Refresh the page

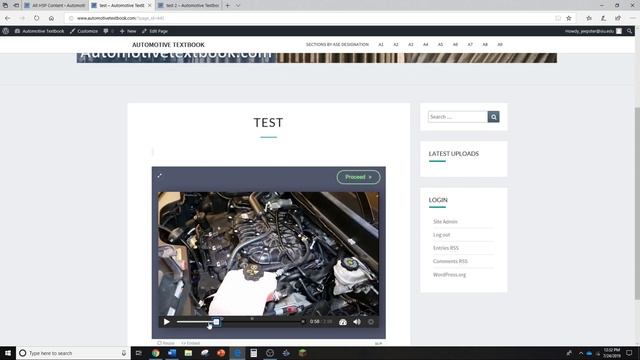coord(37,18)
